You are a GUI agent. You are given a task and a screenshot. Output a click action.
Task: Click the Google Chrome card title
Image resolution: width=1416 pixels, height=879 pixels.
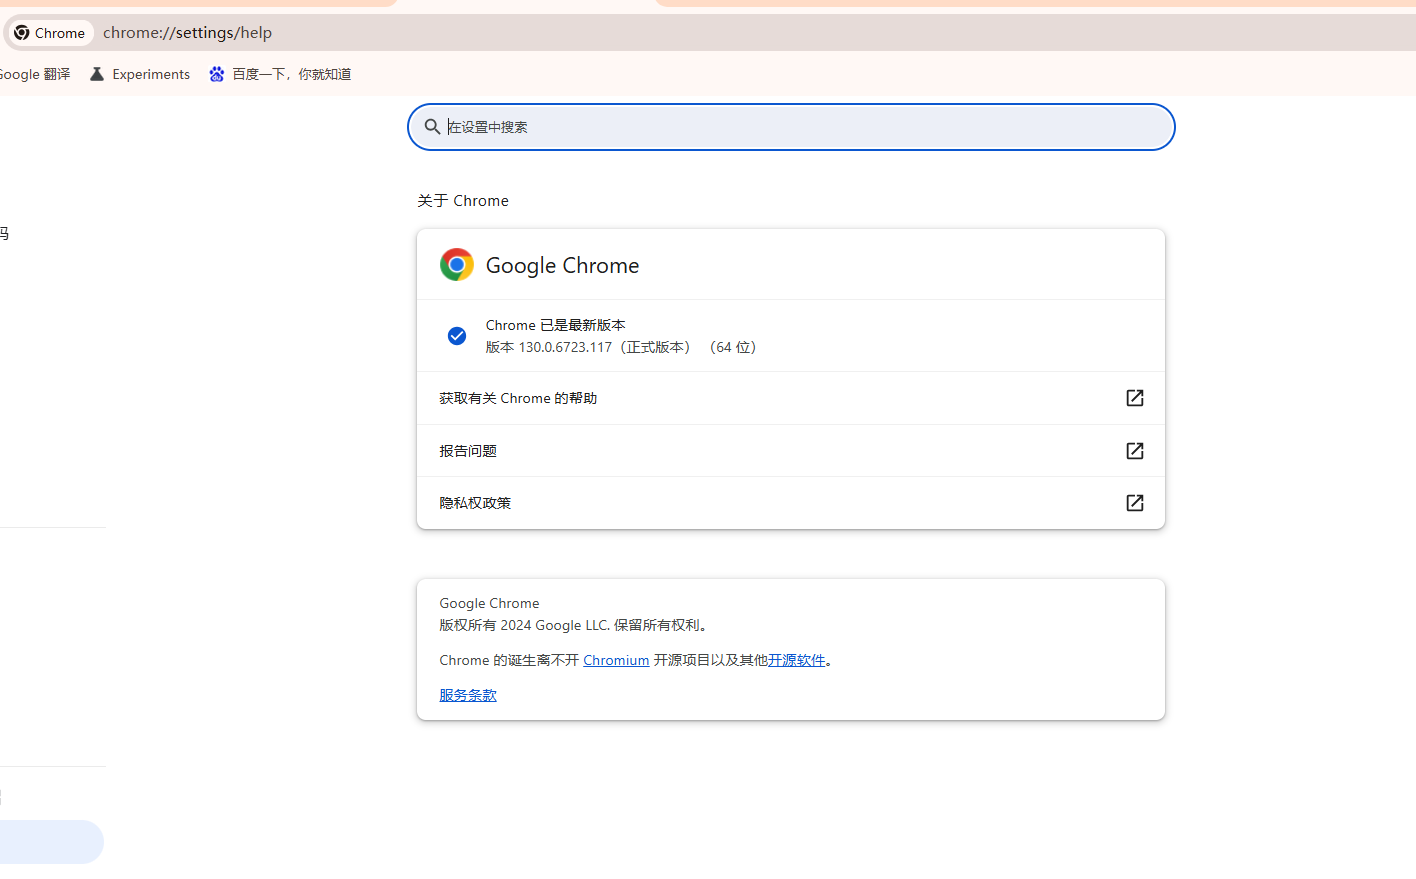click(x=562, y=265)
